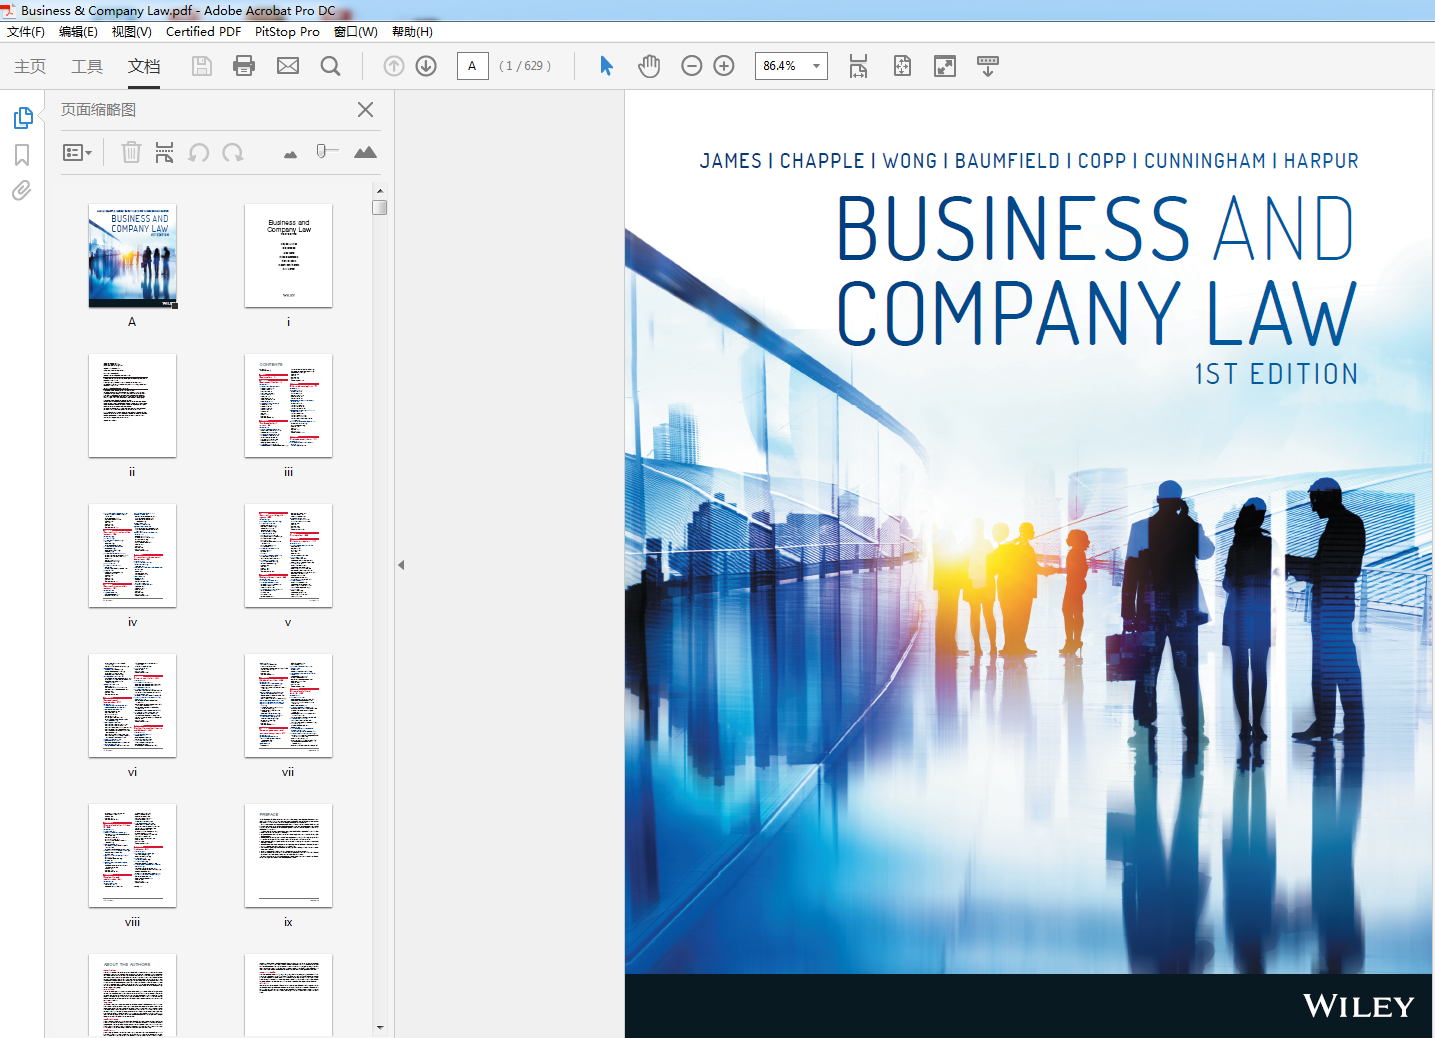
Task: Switch to the 文档 tab
Action: 144,66
